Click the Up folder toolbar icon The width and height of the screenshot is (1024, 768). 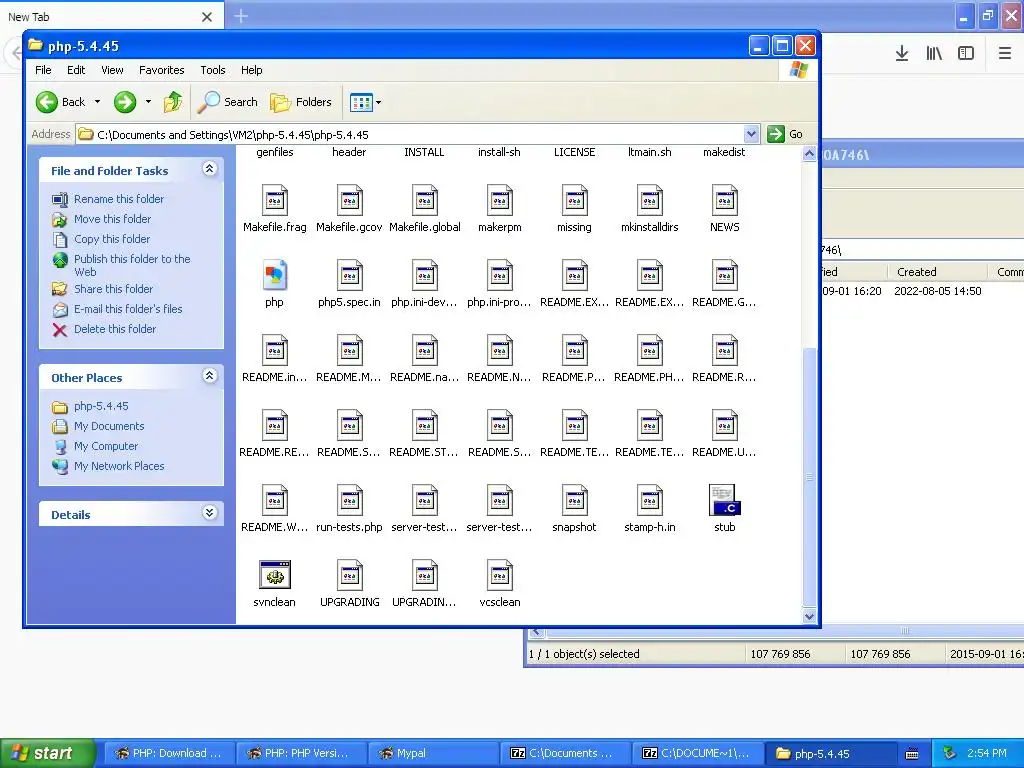[173, 102]
